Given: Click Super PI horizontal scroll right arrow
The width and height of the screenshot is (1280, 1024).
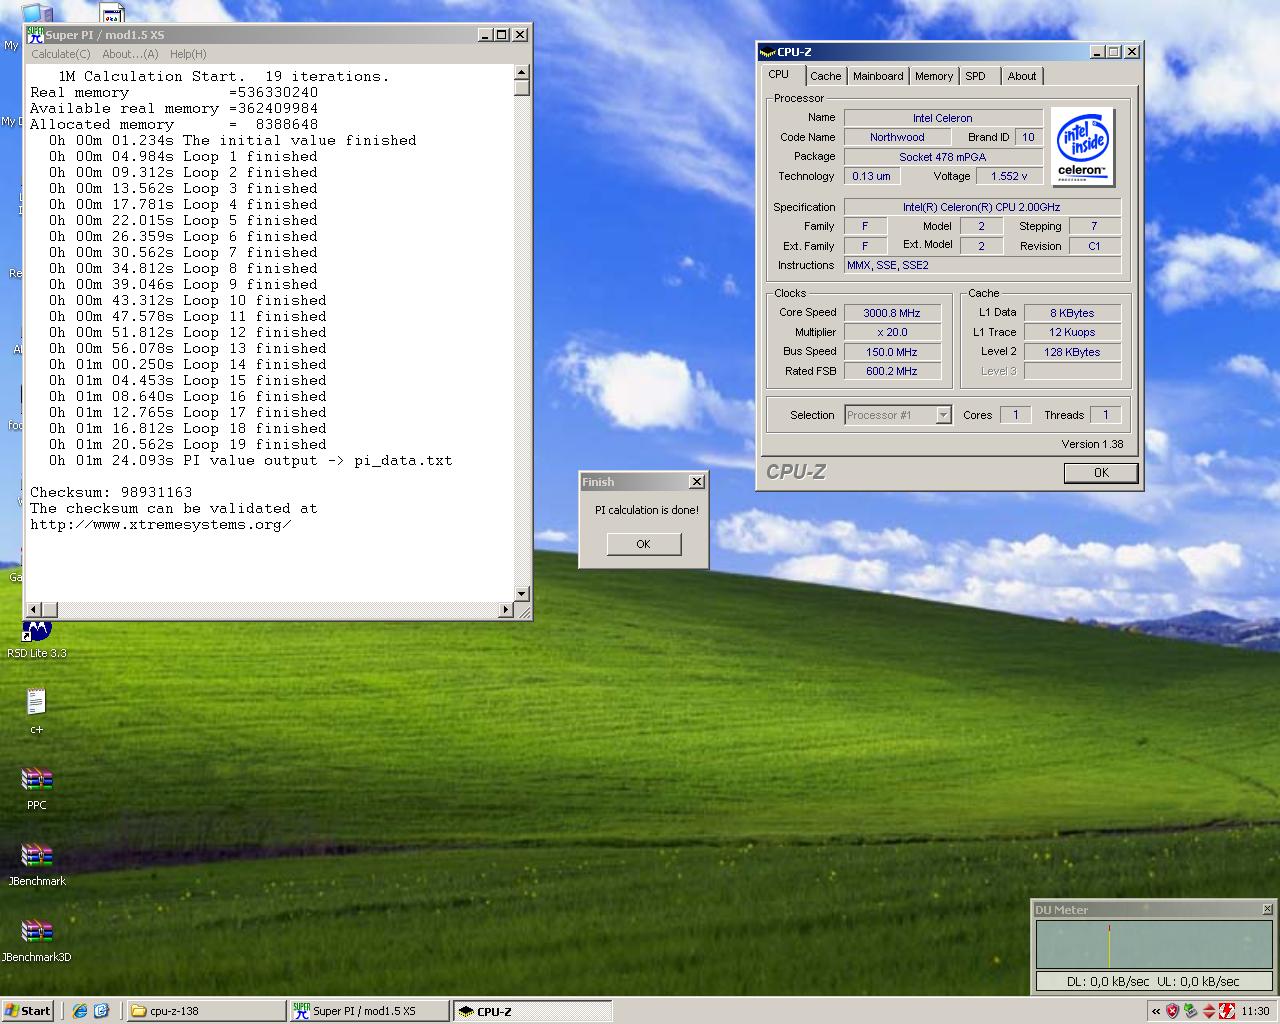Looking at the screenshot, I should coord(505,610).
